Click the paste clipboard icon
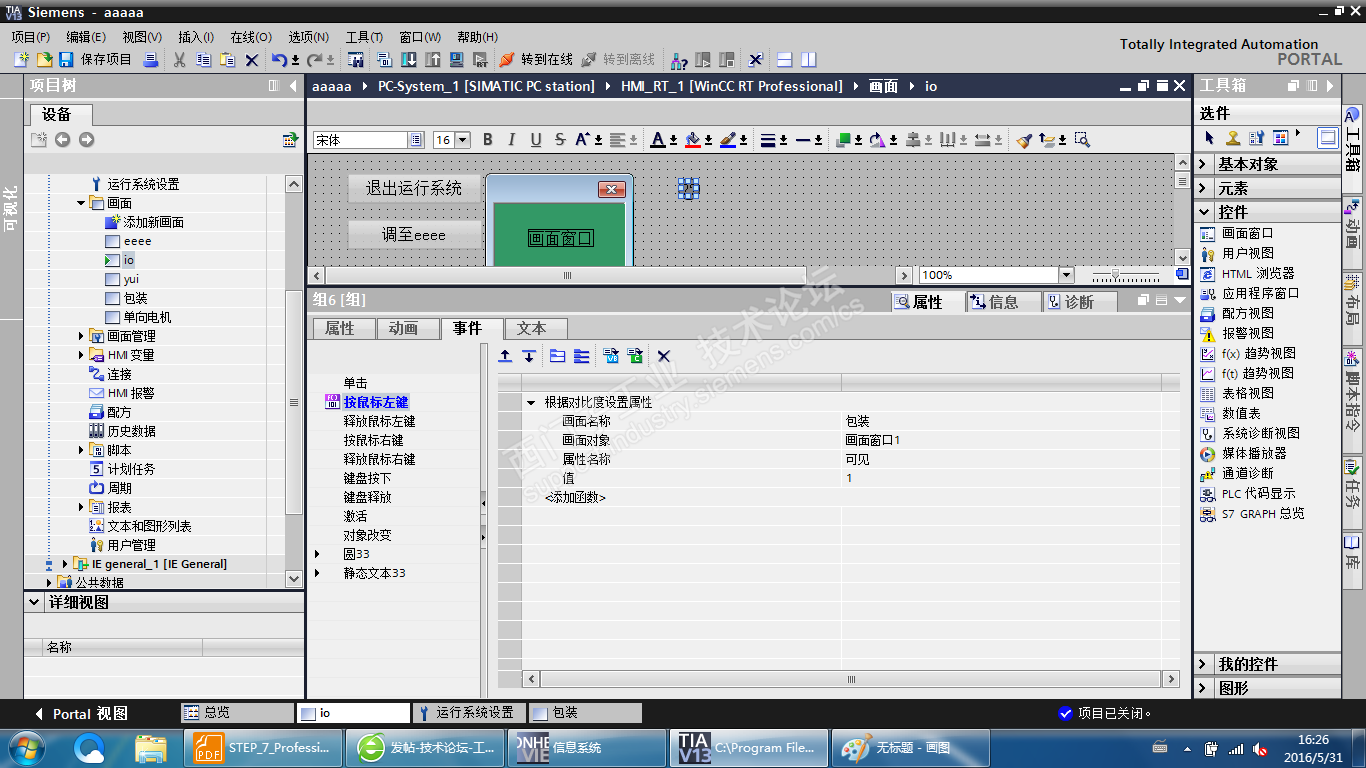The height and width of the screenshot is (768, 1366). pos(228,60)
